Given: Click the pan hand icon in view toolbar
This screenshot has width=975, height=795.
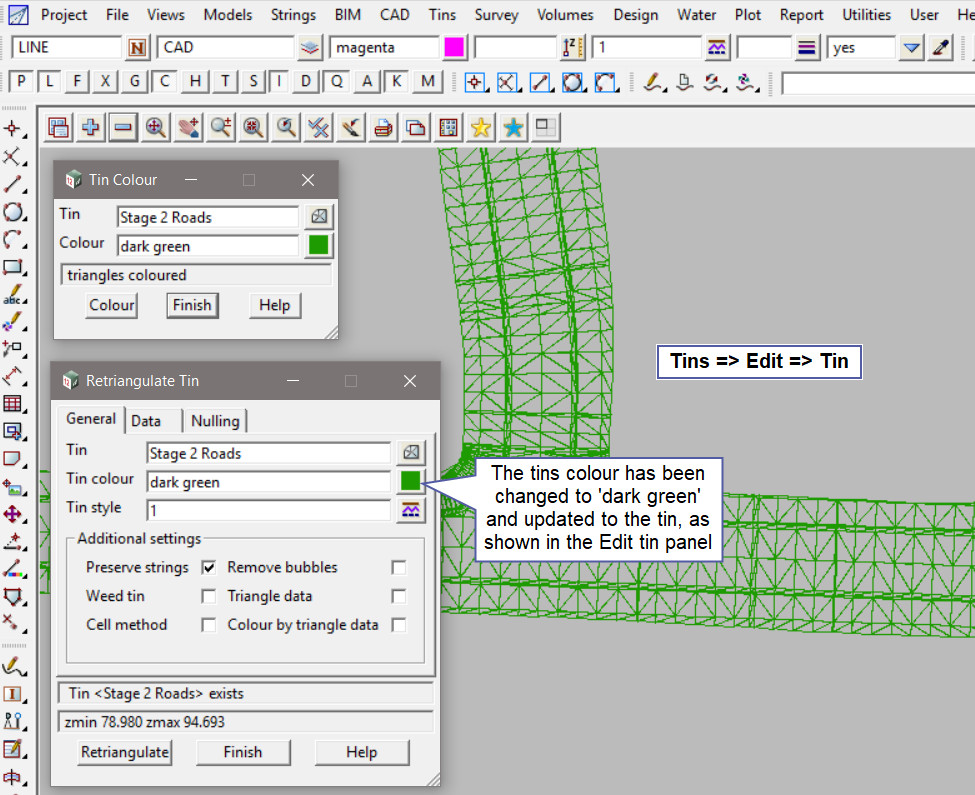Looking at the screenshot, I should (188, 127).
